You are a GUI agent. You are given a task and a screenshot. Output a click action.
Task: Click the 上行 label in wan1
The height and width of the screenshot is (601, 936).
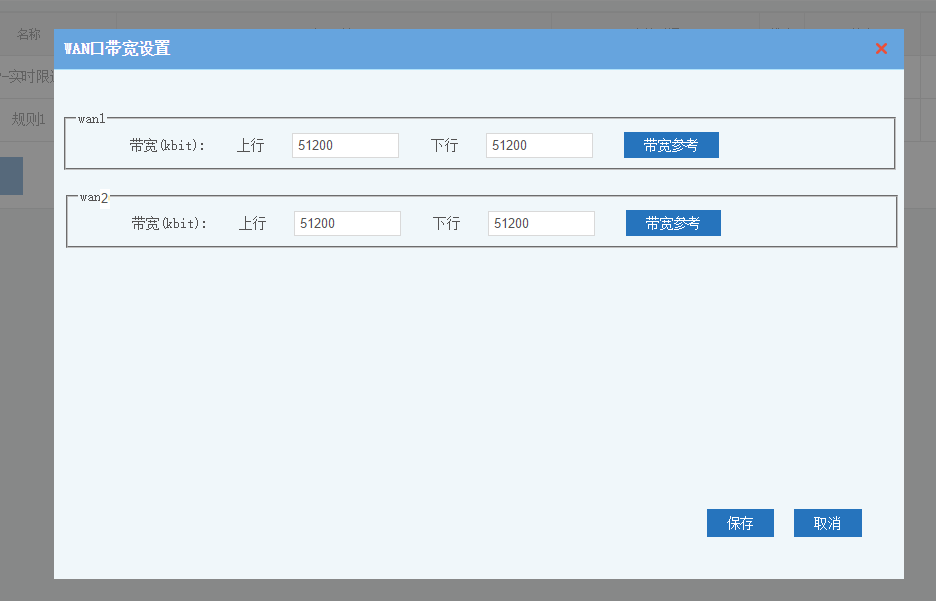pos(250,146)
